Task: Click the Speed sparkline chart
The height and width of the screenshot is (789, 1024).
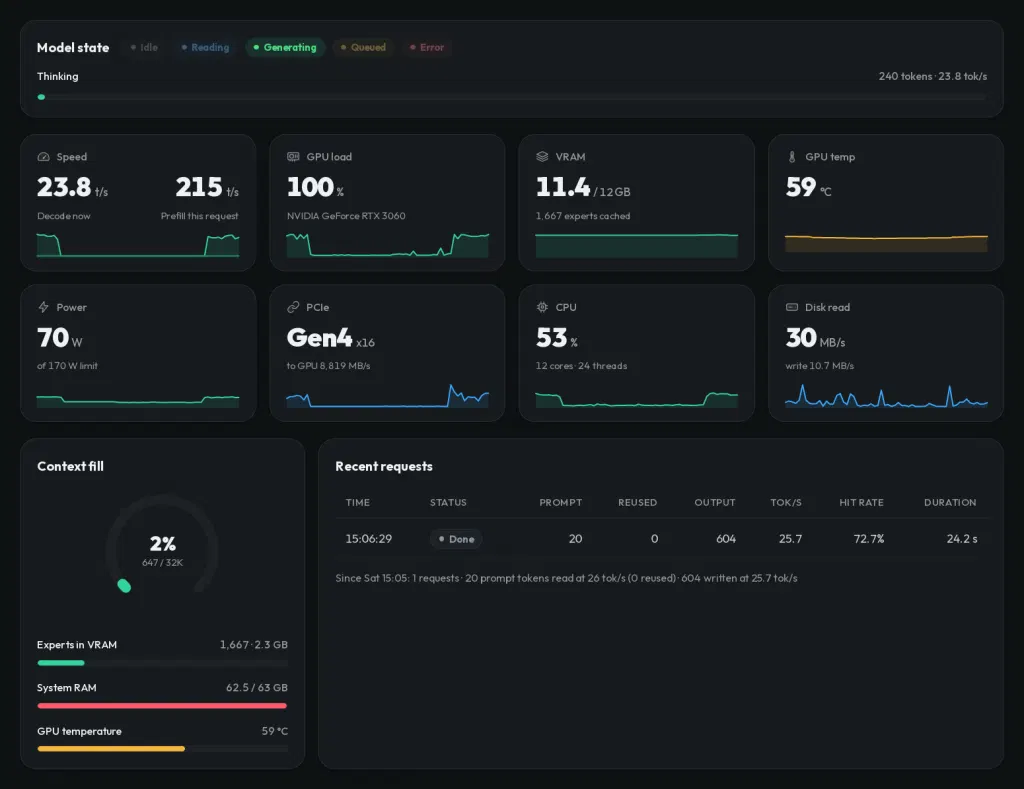Action: click(x=138, y=245)
